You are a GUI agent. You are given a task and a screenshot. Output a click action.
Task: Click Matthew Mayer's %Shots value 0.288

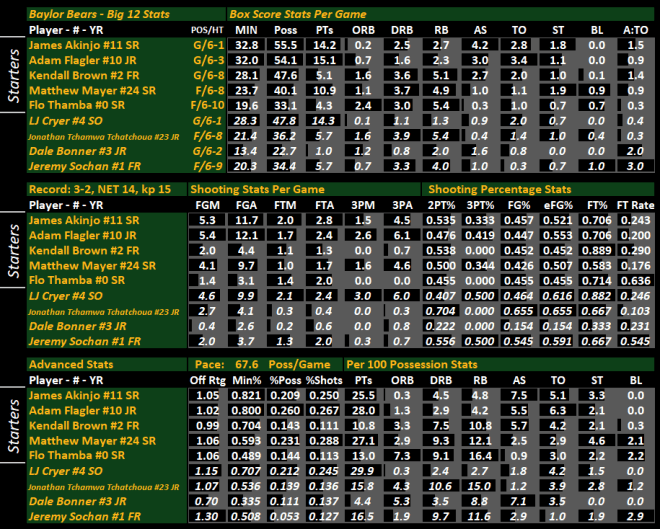click(324, 441)
